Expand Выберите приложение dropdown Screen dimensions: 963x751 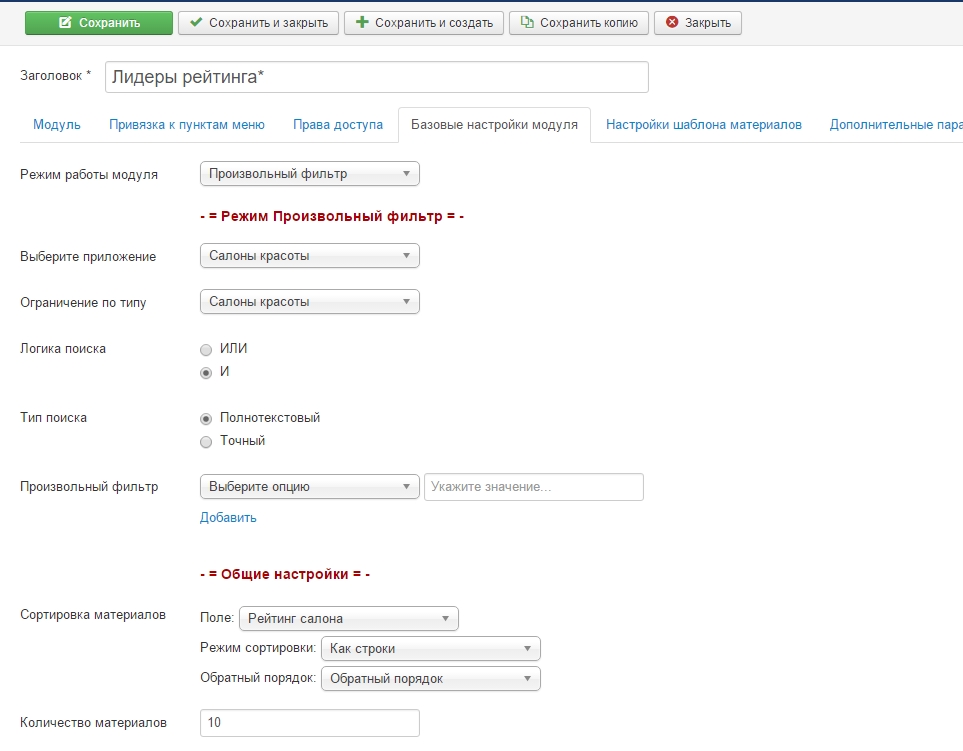[309, 256]
